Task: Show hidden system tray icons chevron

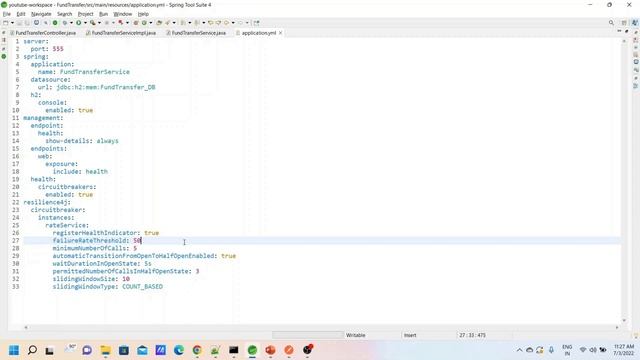Action: tap(519, 350)
